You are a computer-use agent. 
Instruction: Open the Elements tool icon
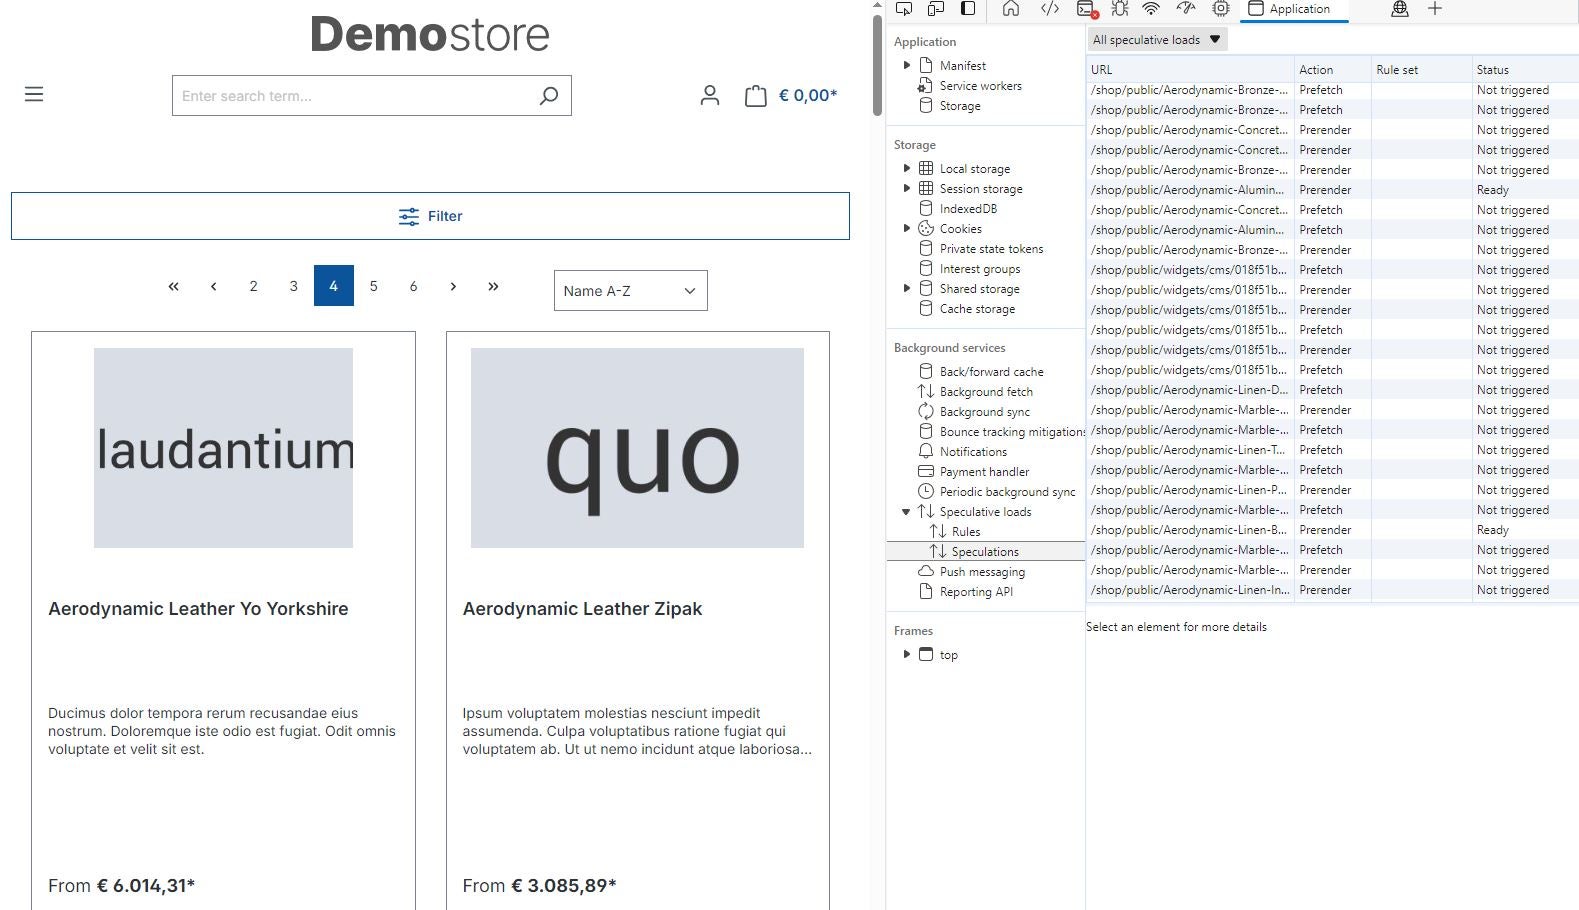click(1049, 9)
